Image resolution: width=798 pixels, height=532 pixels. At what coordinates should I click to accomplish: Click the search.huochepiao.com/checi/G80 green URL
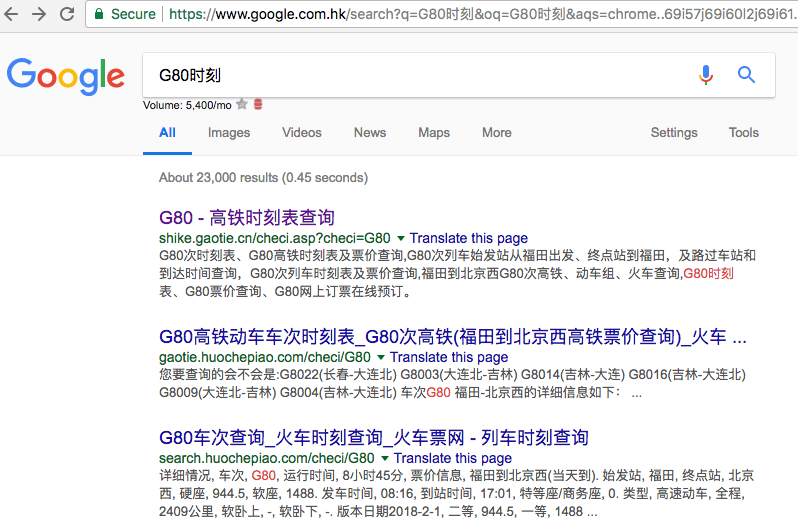[267, 458]
